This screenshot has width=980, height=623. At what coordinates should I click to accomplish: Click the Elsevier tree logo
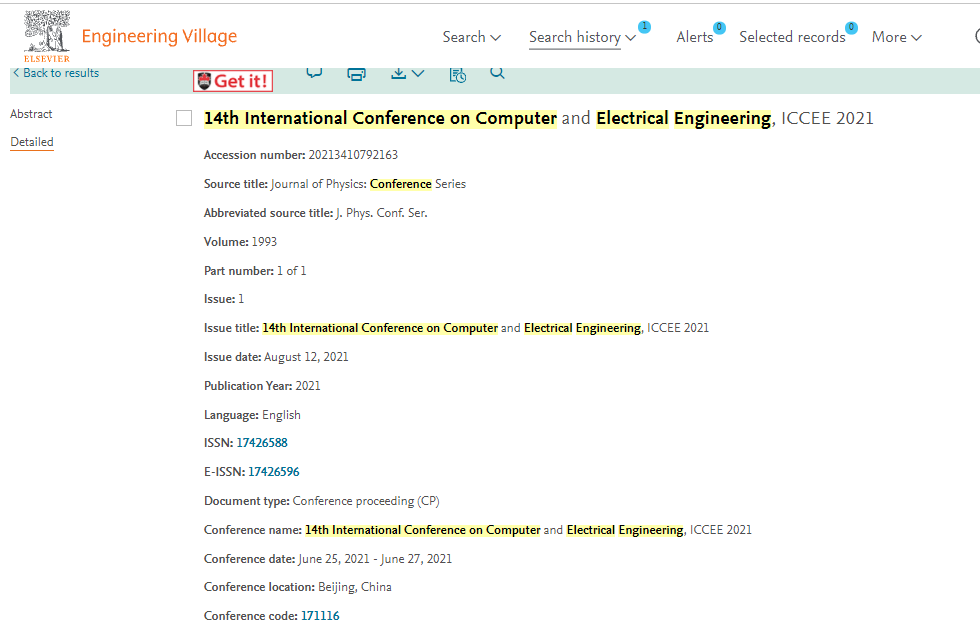[x=47, y=36]
